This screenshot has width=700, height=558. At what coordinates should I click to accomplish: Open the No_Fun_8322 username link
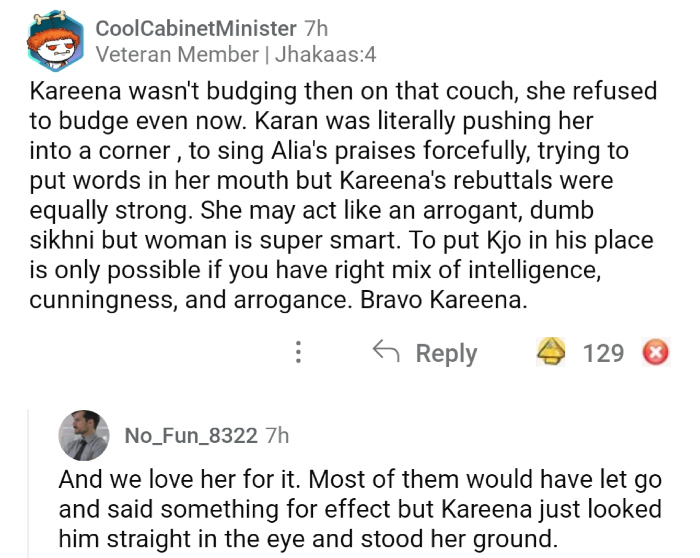pyautogui.click(x=191, y=435)
